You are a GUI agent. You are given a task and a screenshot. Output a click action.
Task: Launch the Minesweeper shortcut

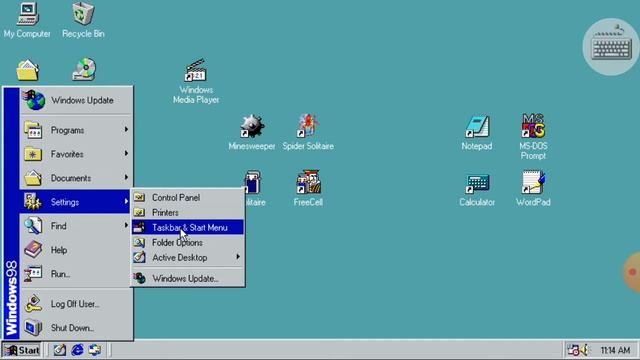[252, 132]
